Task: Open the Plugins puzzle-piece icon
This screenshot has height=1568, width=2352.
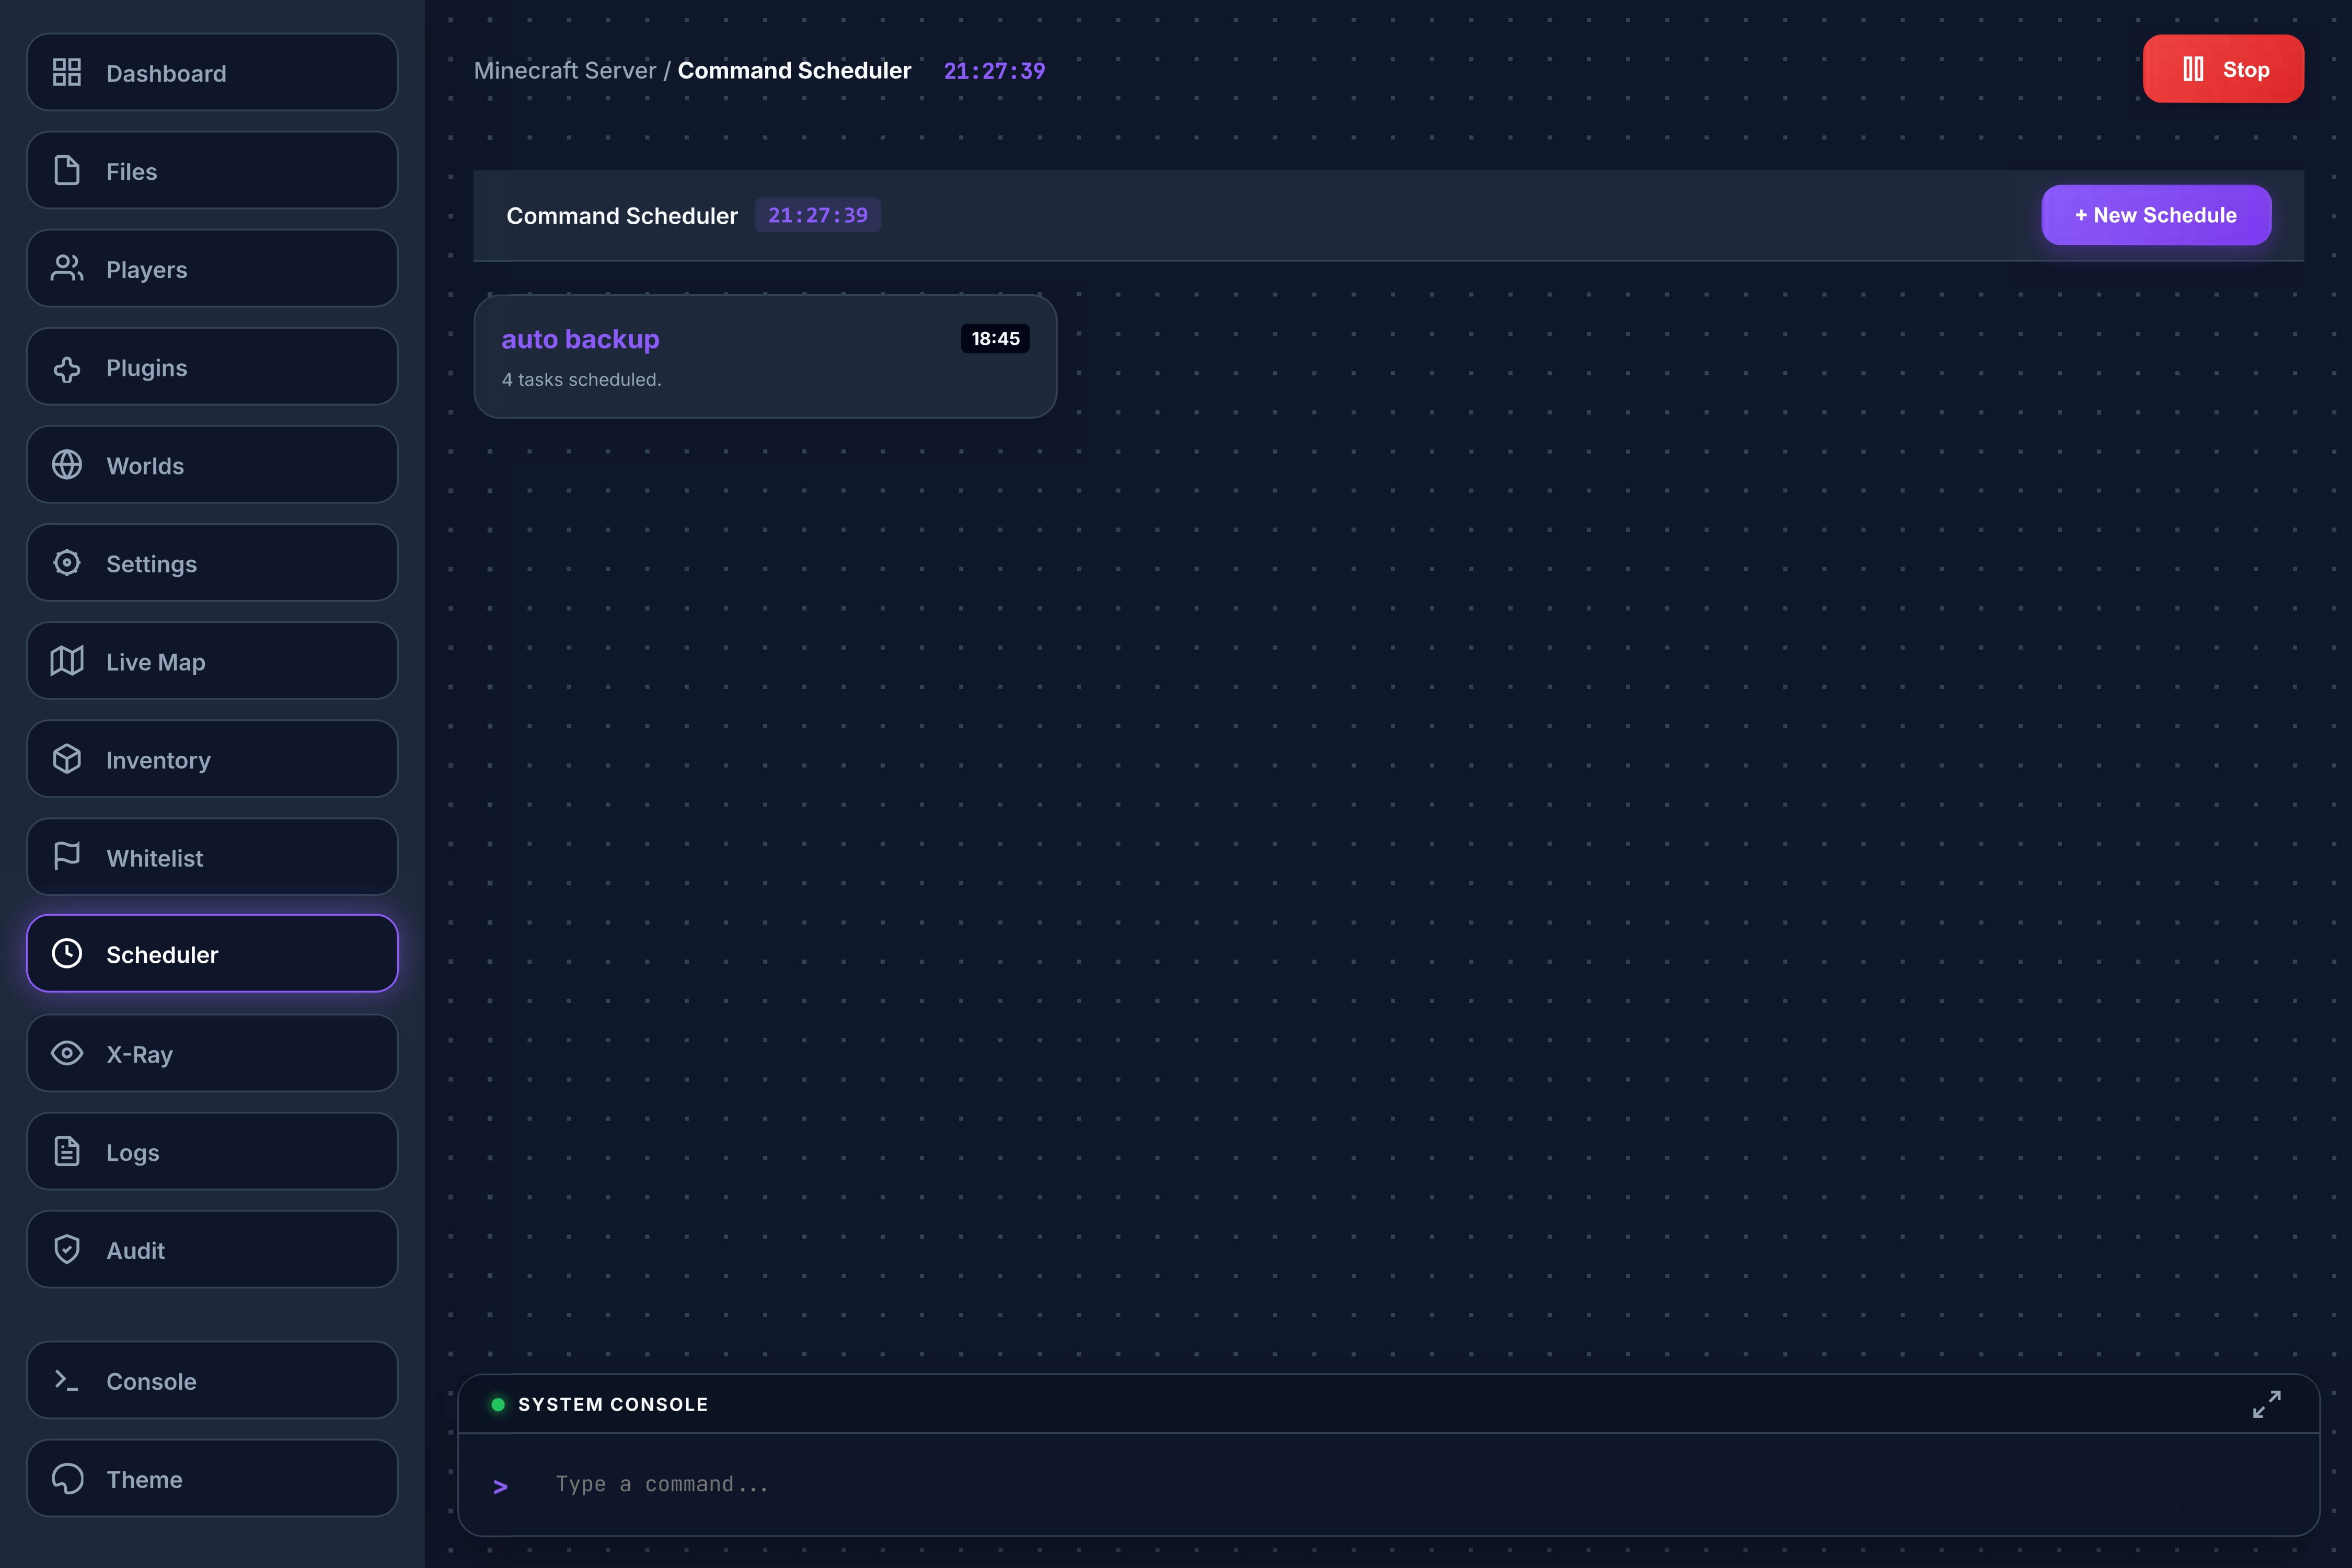Action: [66, 367]
